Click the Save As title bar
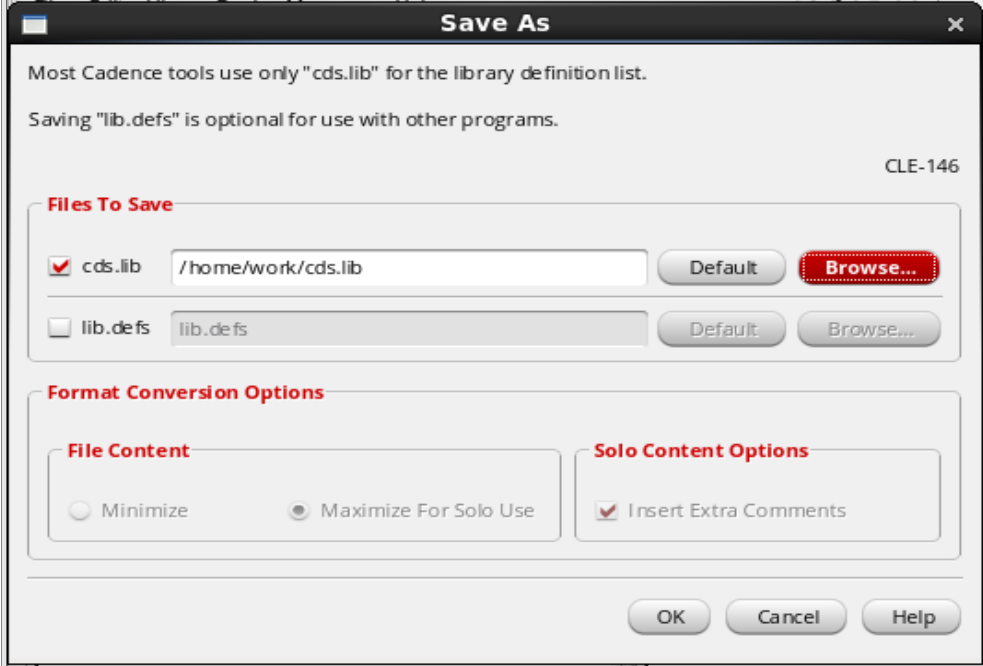This screenshot has width=983, height=666. (x=494, y=23)
